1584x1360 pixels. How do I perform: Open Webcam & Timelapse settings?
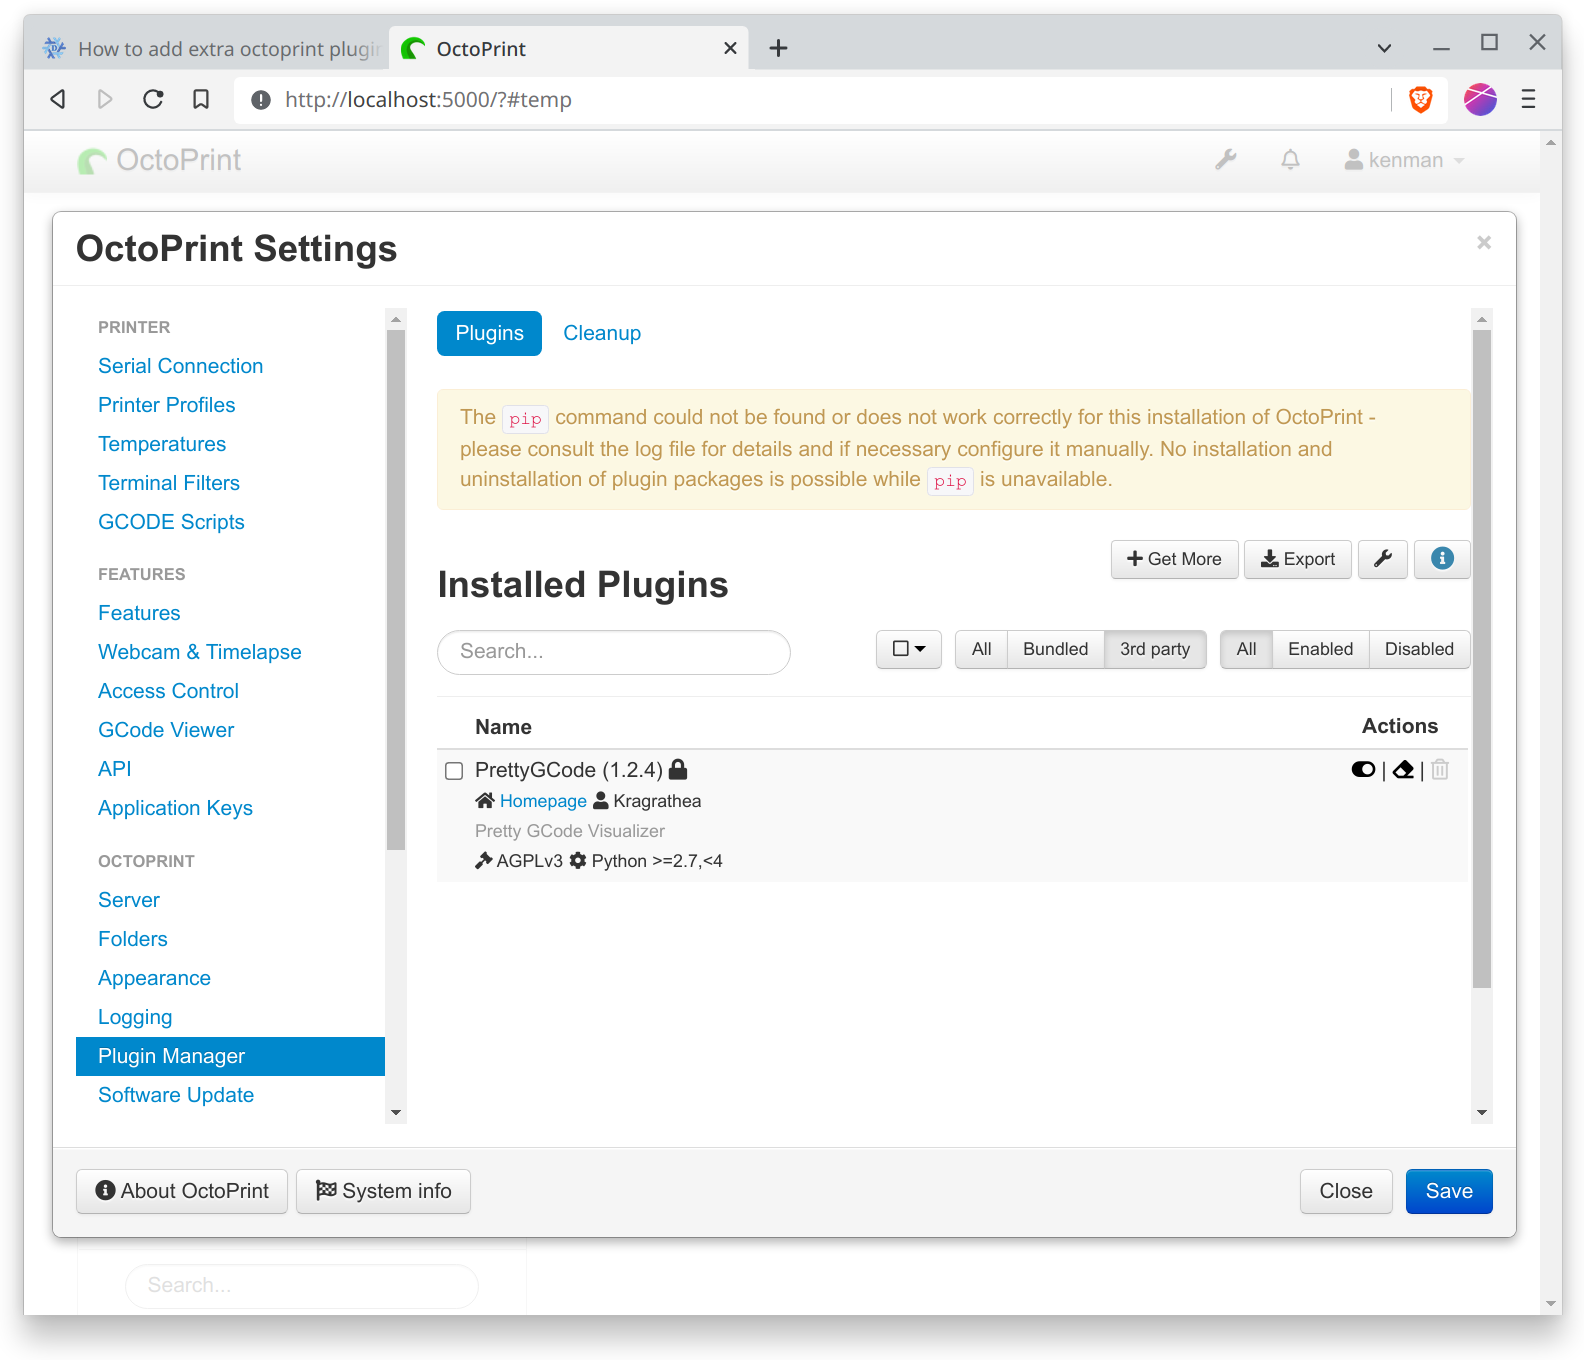[x=199, y=652]
